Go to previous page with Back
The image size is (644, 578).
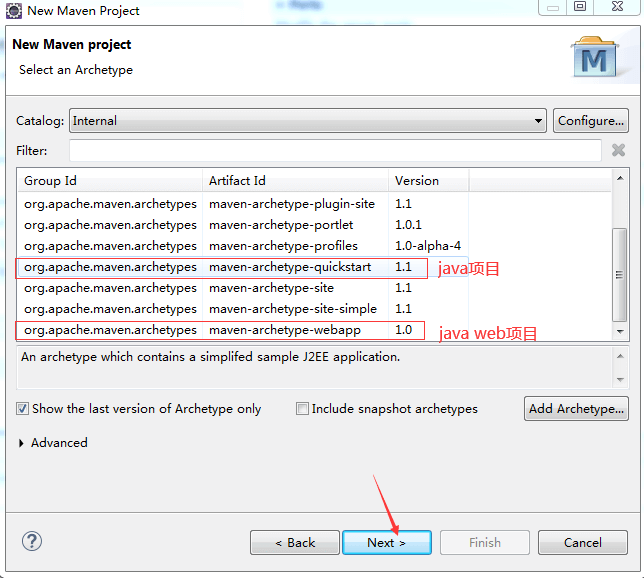click(295, 543)
